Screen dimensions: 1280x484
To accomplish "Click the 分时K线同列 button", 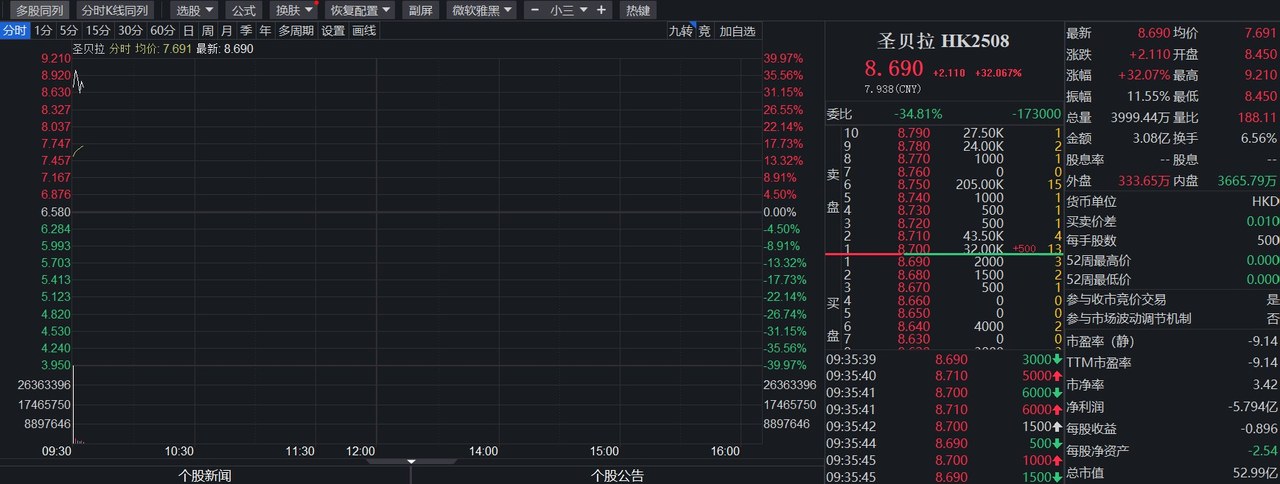I will 114,10.
